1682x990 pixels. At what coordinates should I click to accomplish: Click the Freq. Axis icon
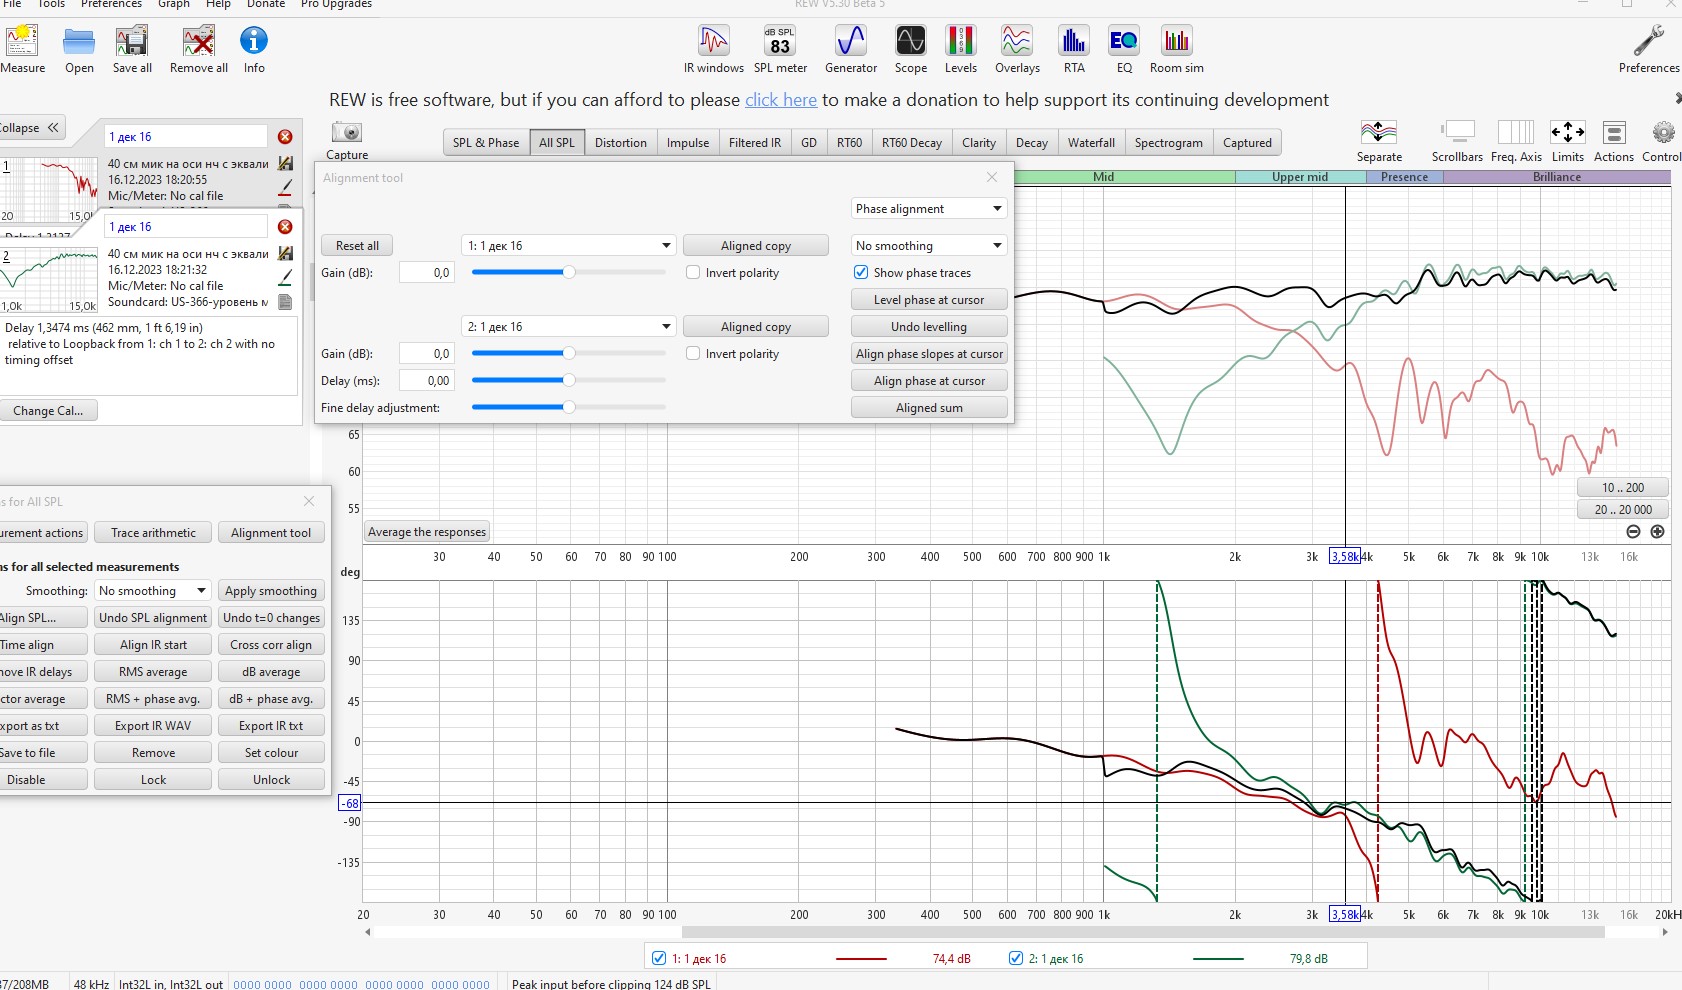click(1516, 132)
